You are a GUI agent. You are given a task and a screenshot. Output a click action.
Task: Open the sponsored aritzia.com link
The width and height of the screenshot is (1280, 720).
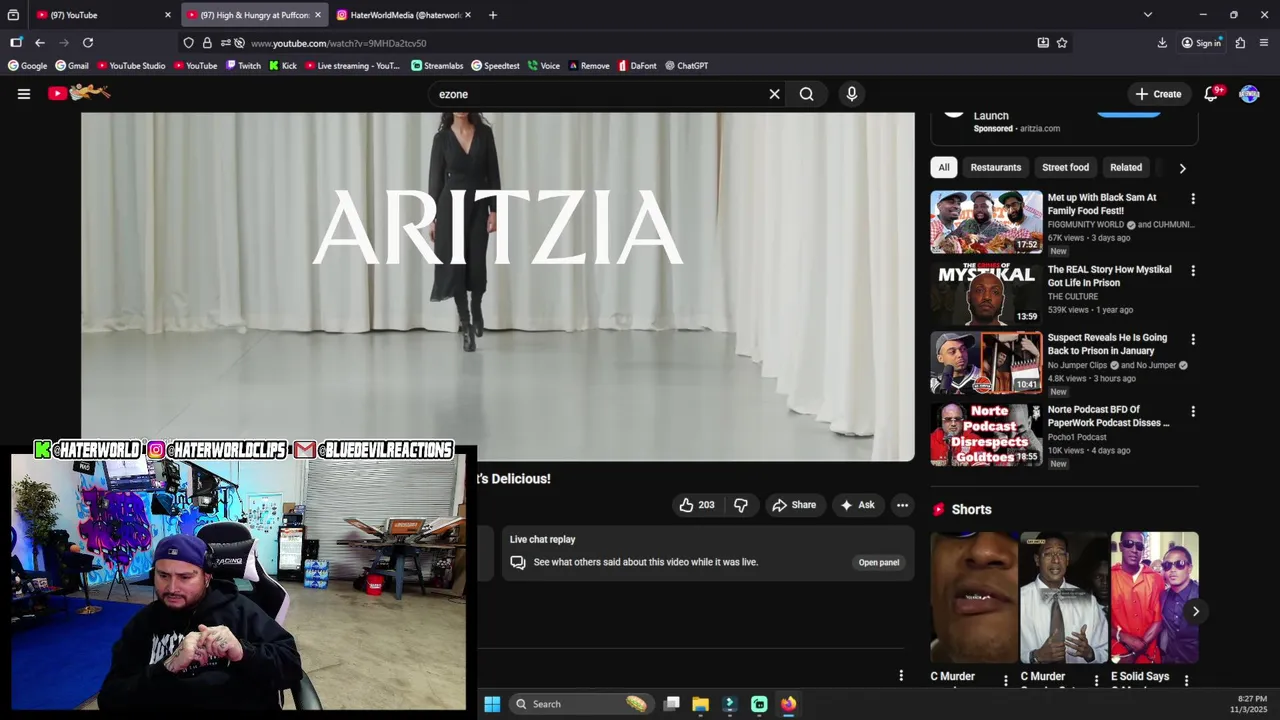1039,128
